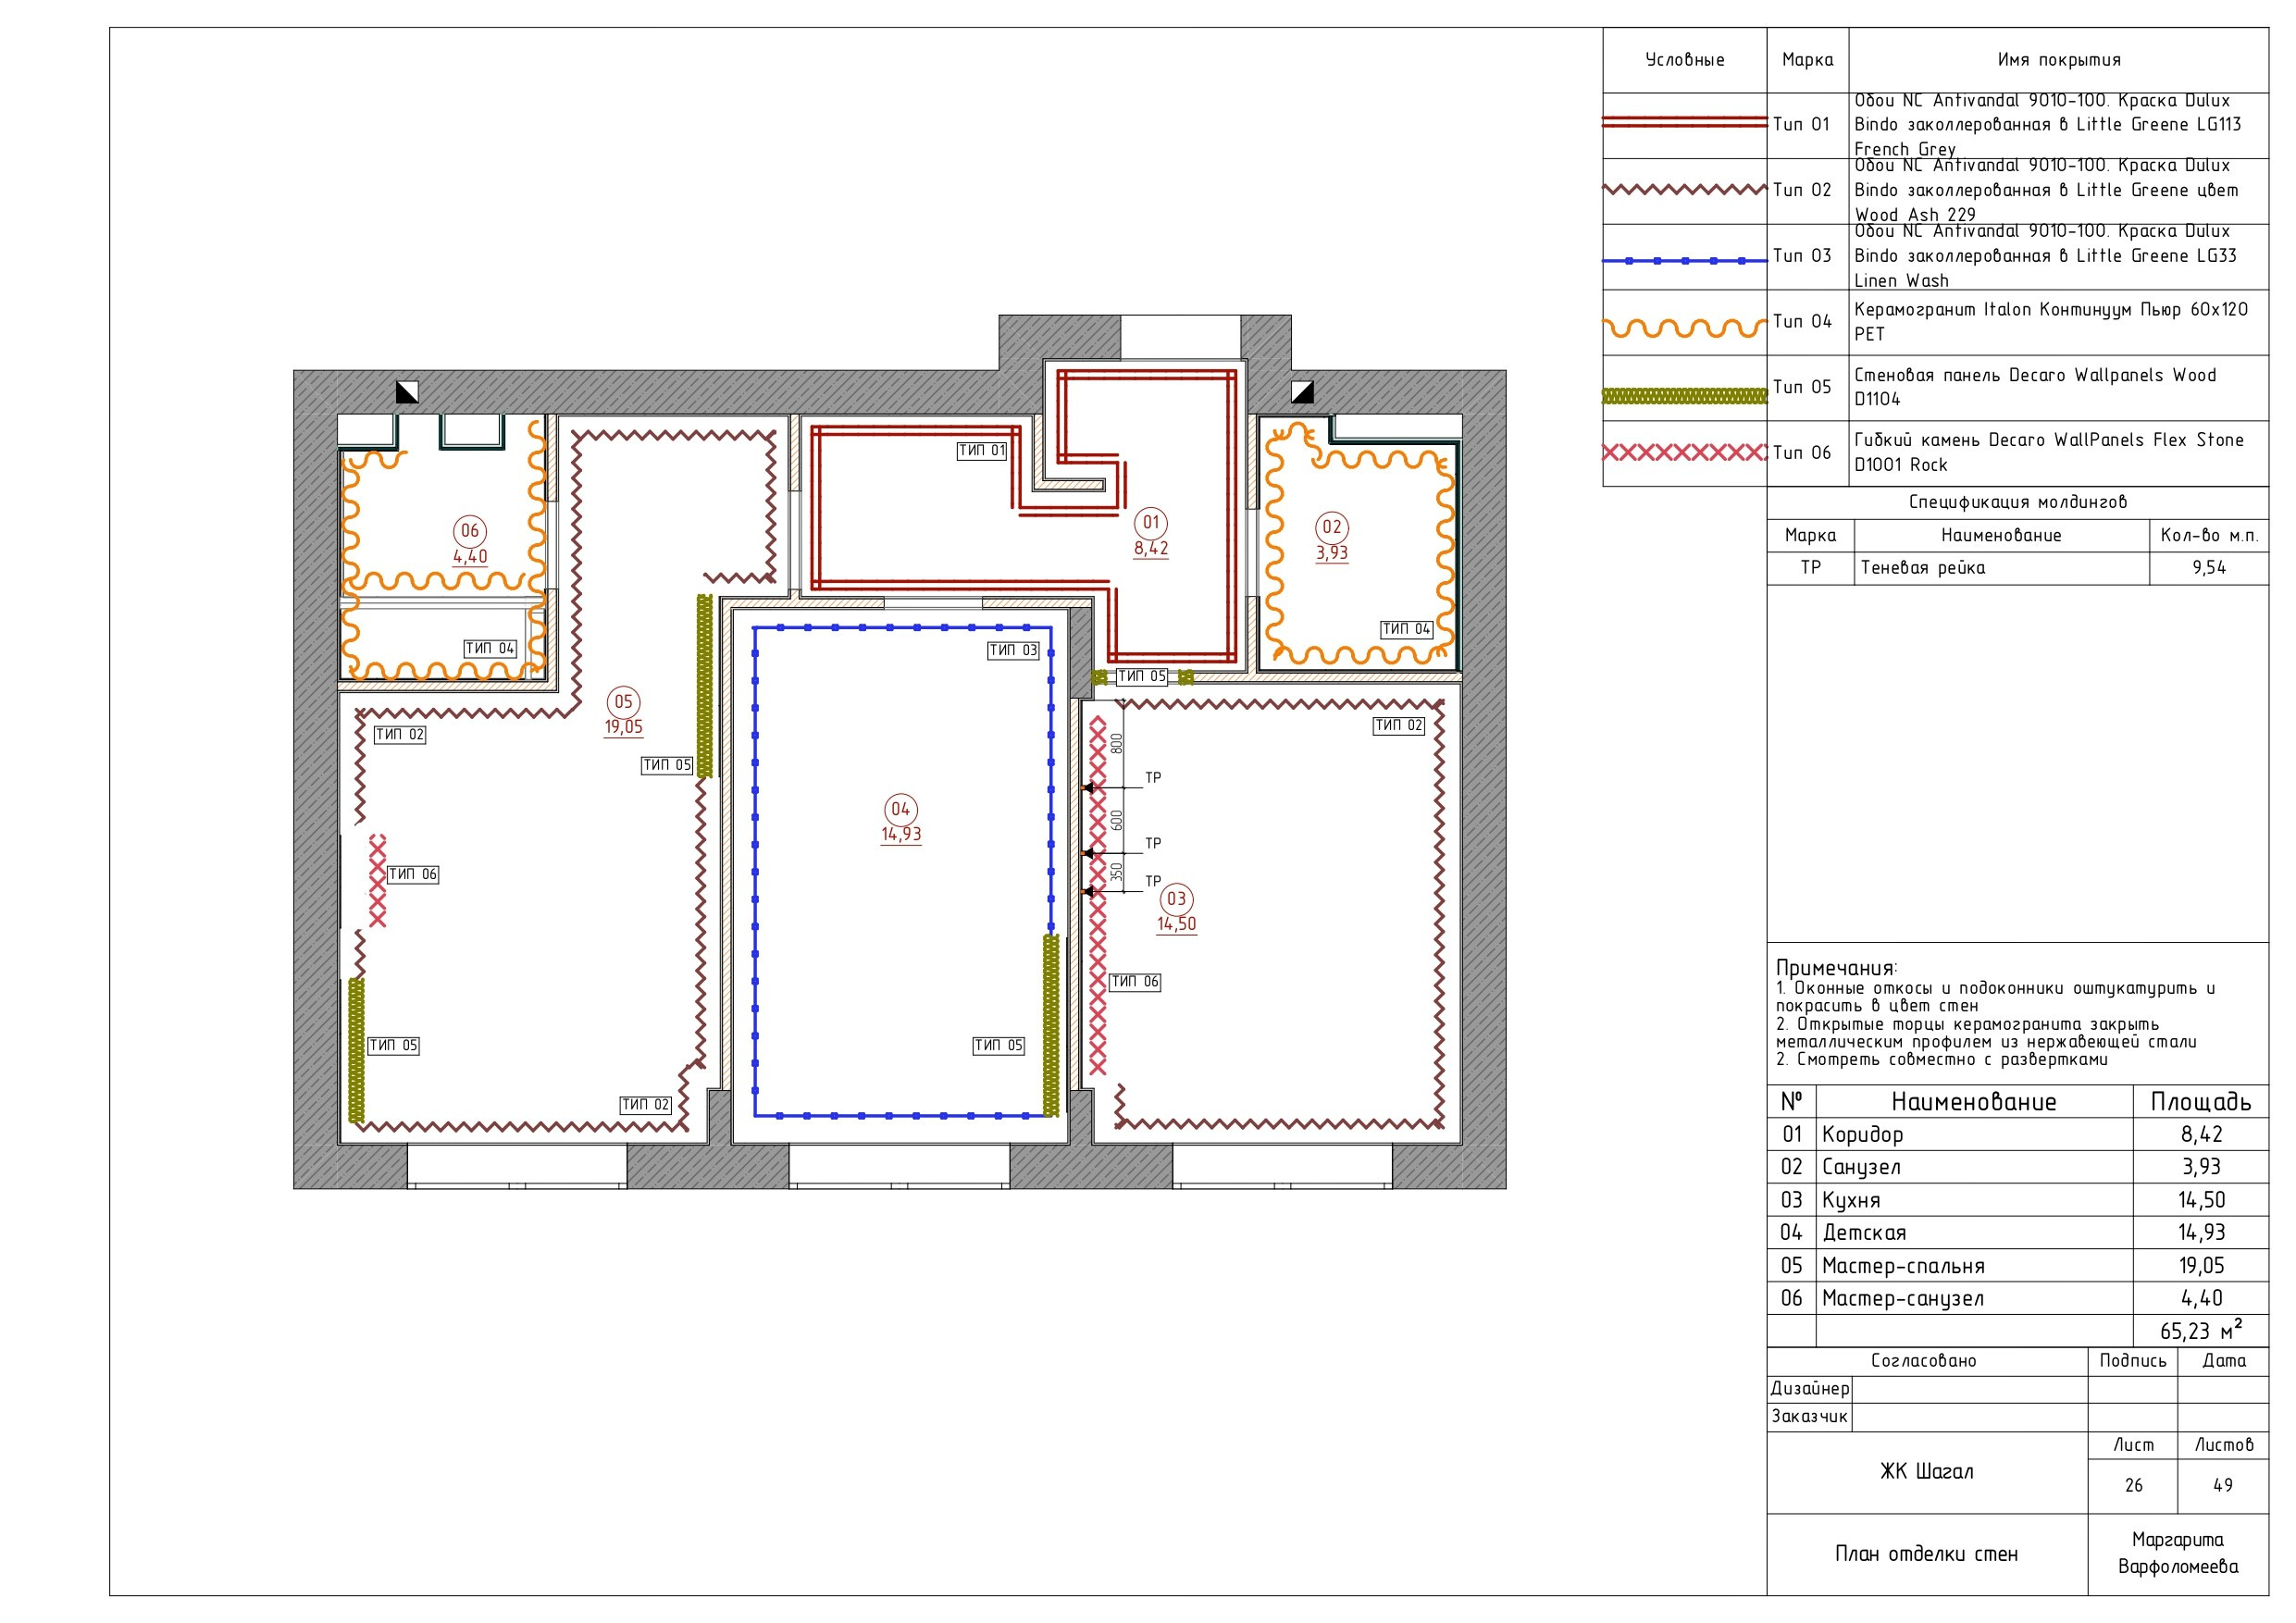This screenshot has height=1623, width=2296.
Task: Click the pink cross-pattern swatch for Тип 06
Action: 1684,452
